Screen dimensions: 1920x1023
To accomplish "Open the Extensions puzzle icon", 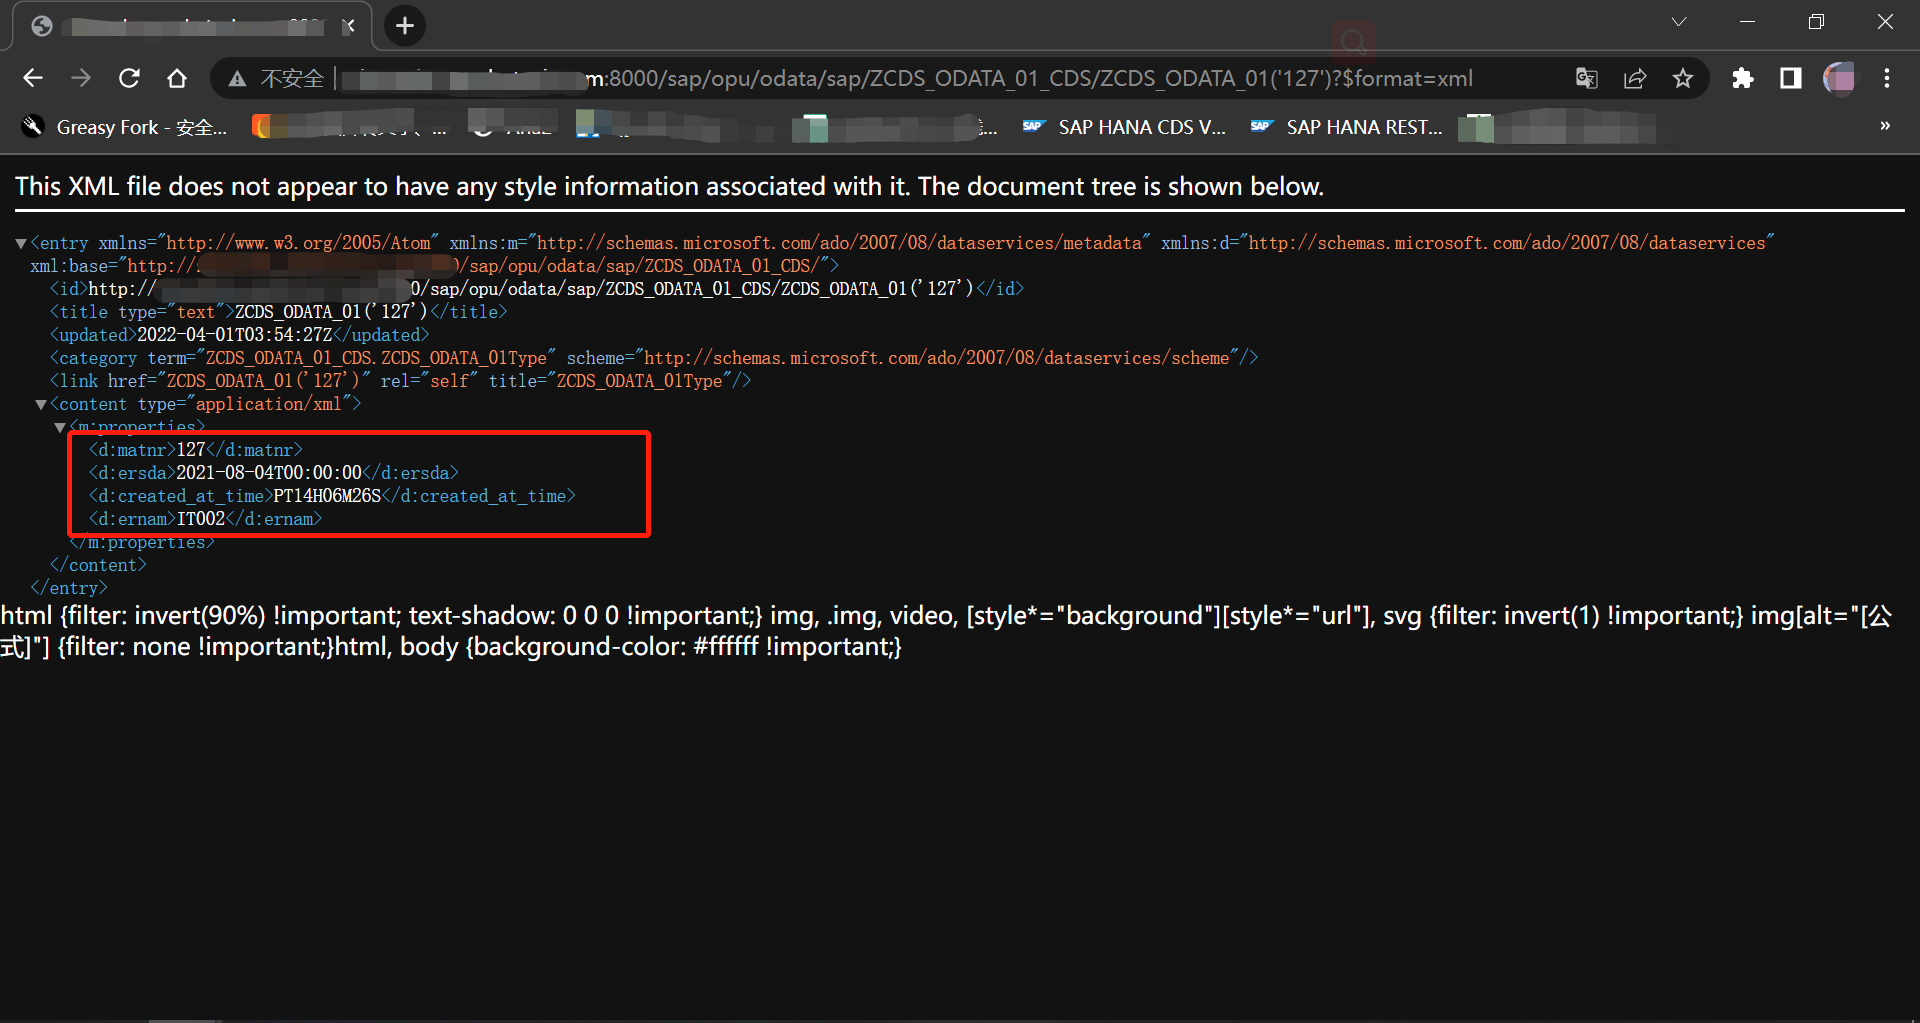I will click(x=1743, y=78).
